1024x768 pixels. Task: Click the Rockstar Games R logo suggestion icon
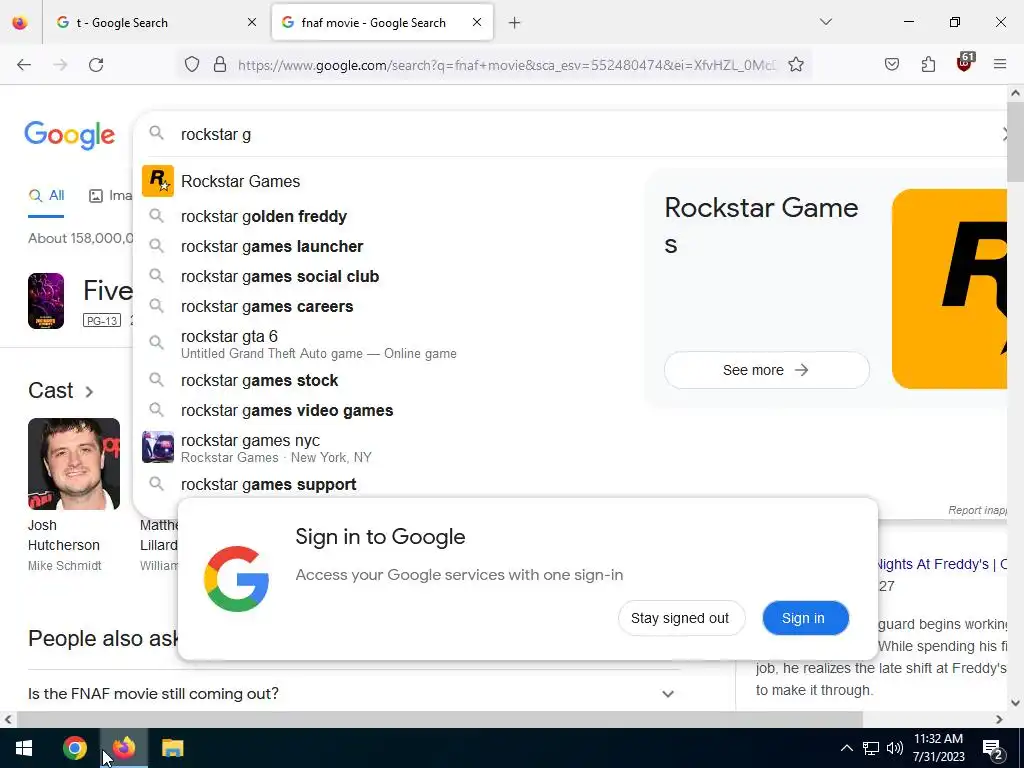[158, 181]
